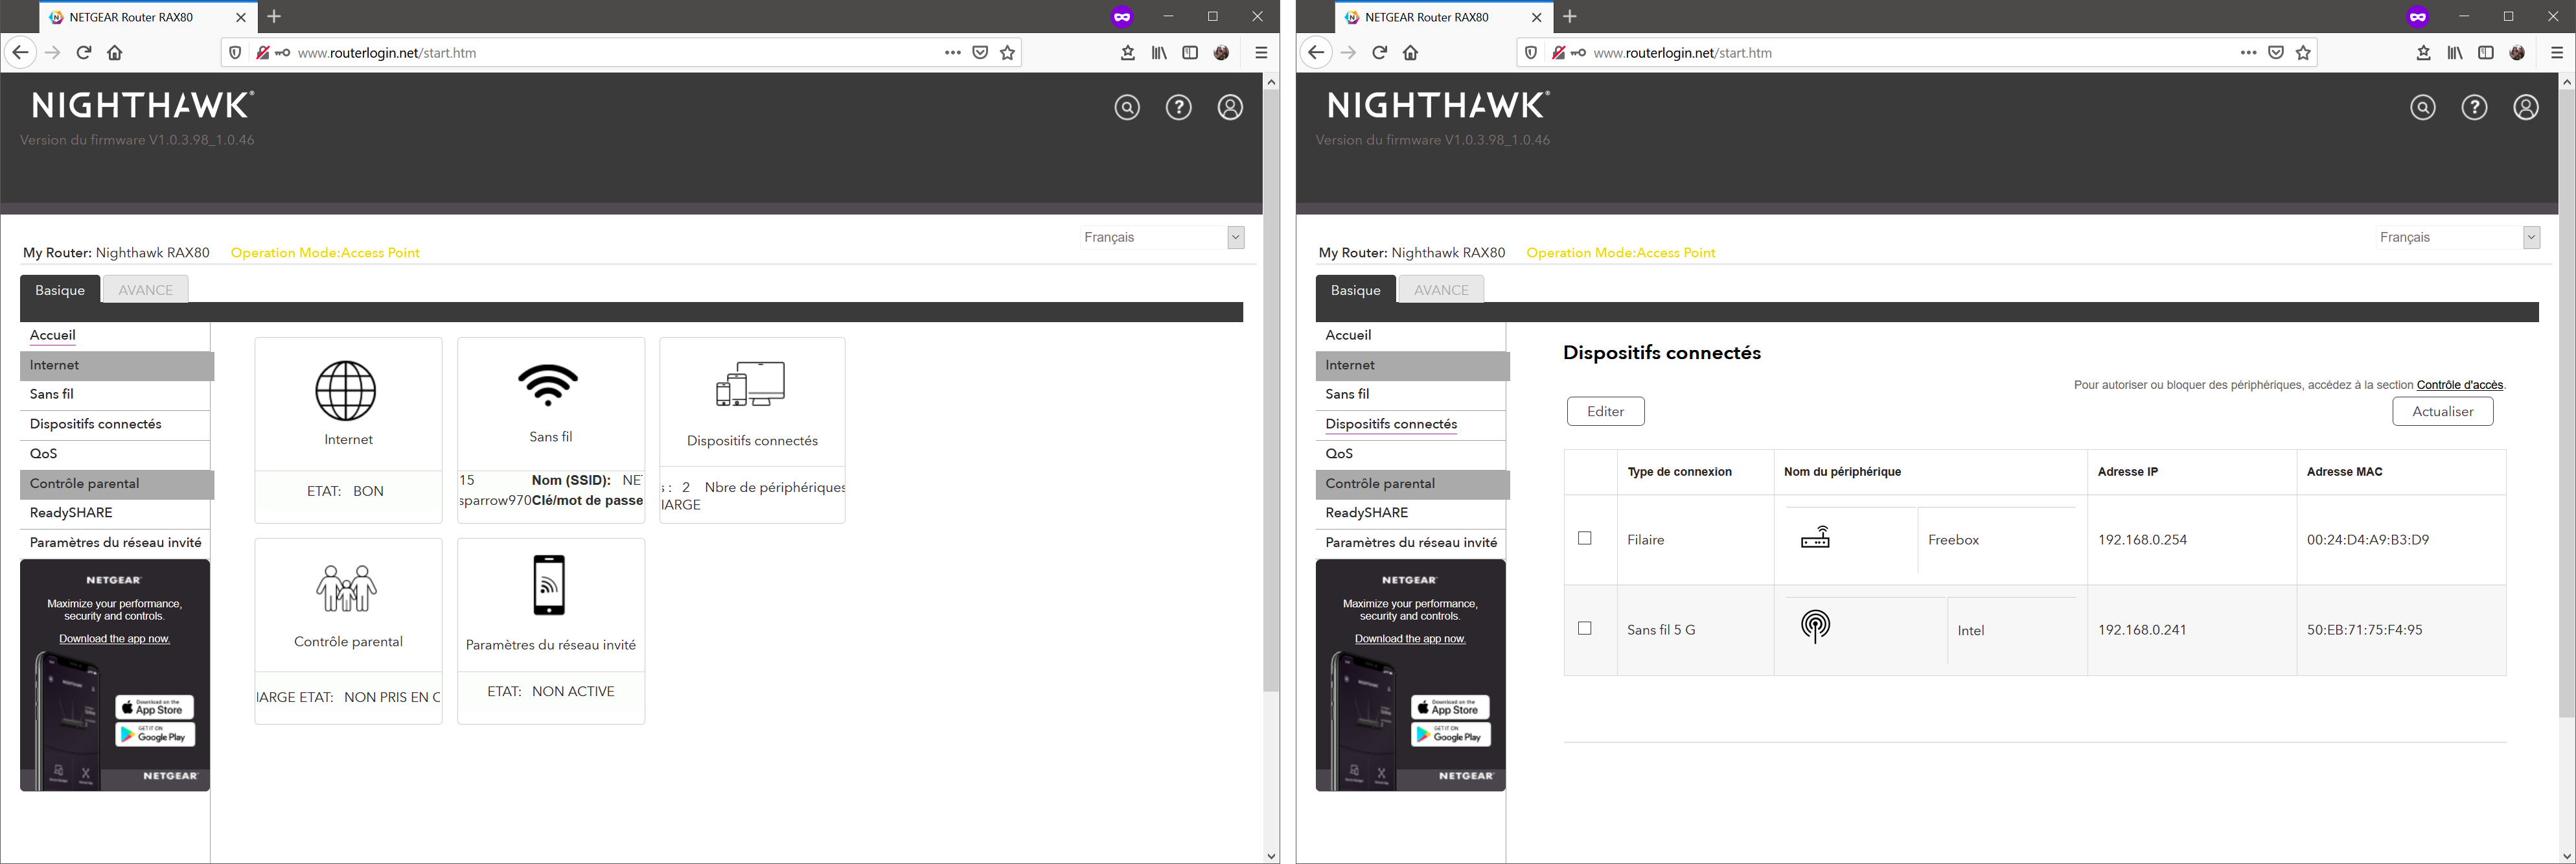Open page actions ellipsis in right address bar

point(2248,53)
